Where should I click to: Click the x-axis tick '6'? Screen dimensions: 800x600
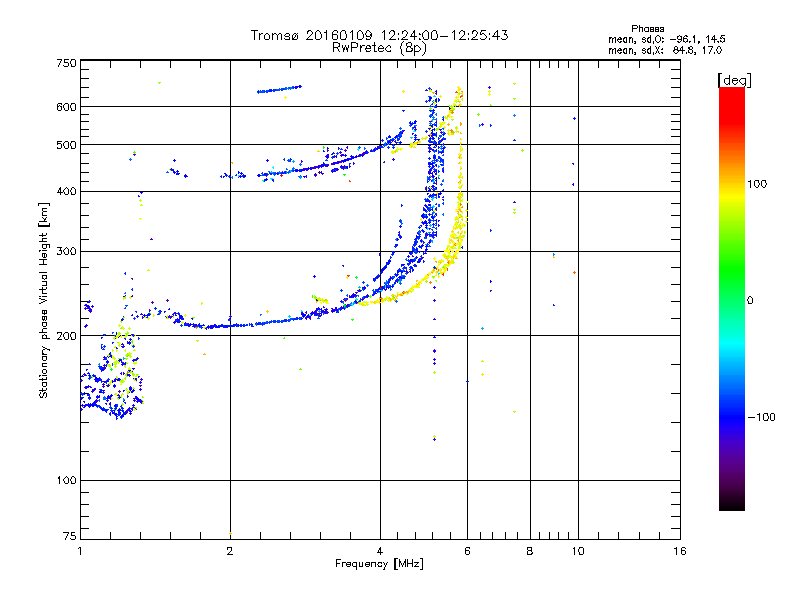click(x=467, y=551)
